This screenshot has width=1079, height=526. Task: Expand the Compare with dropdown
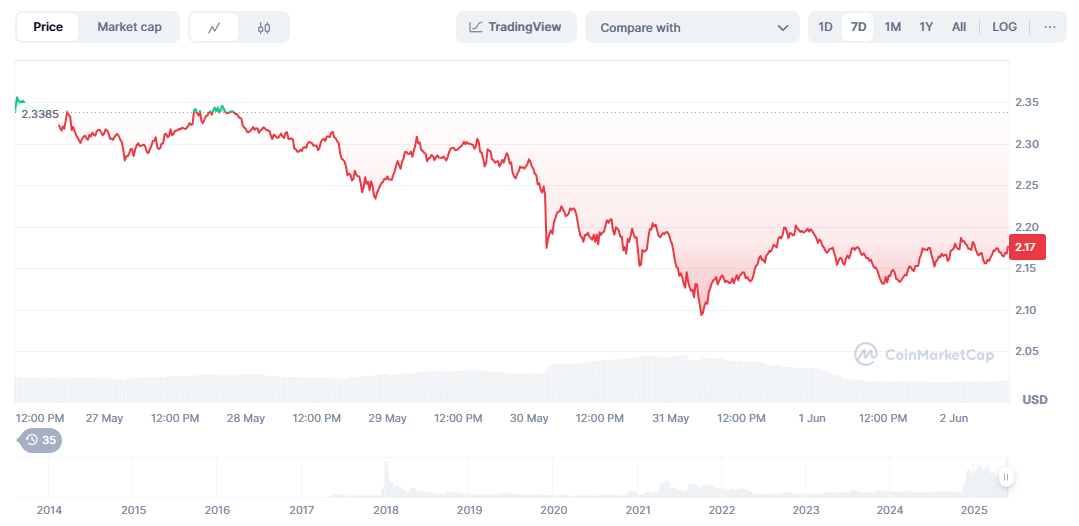tap(692, 28)
